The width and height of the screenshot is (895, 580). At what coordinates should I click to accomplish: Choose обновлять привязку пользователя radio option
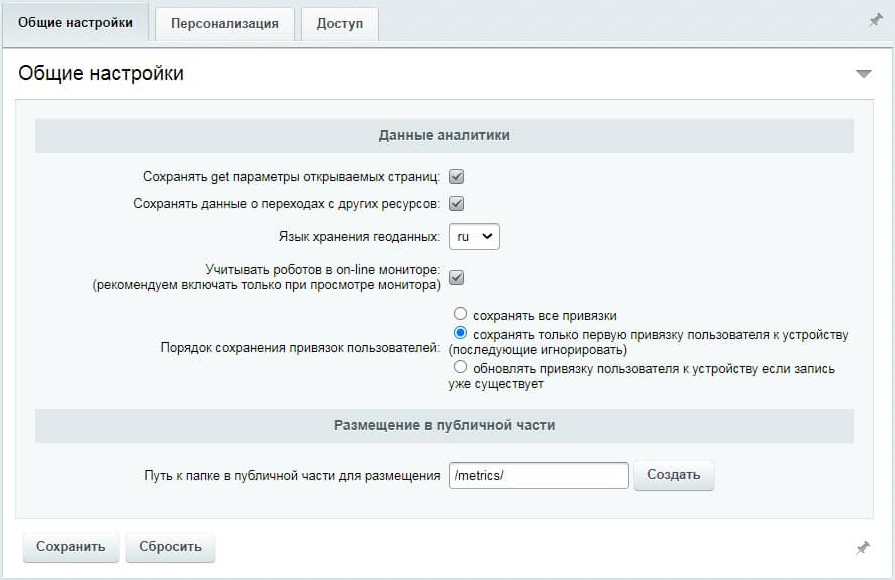click(460, 366)
